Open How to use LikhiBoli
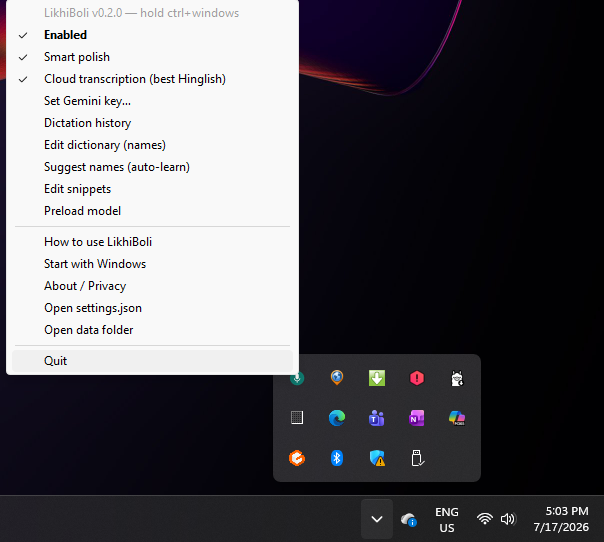604x542 pixels. click(x=153, y=242)
